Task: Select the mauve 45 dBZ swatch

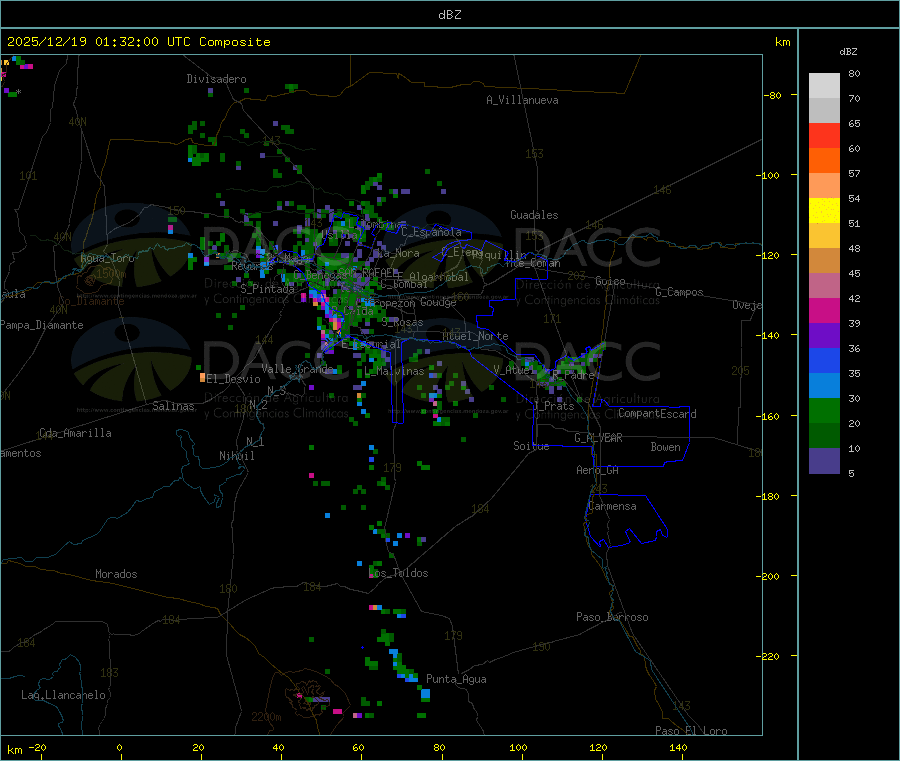Action: pos(824,285)
